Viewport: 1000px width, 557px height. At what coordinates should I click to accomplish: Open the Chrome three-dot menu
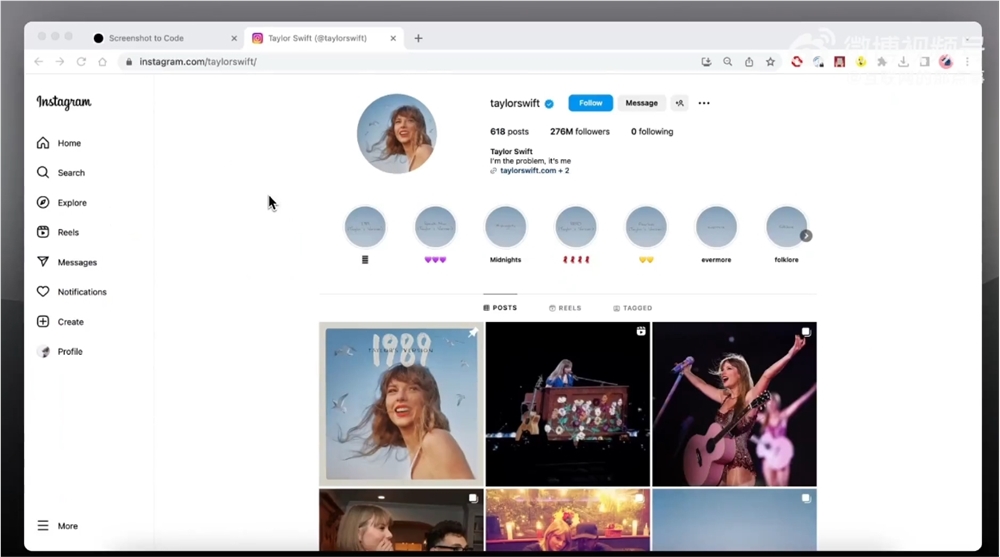point(967,62)
